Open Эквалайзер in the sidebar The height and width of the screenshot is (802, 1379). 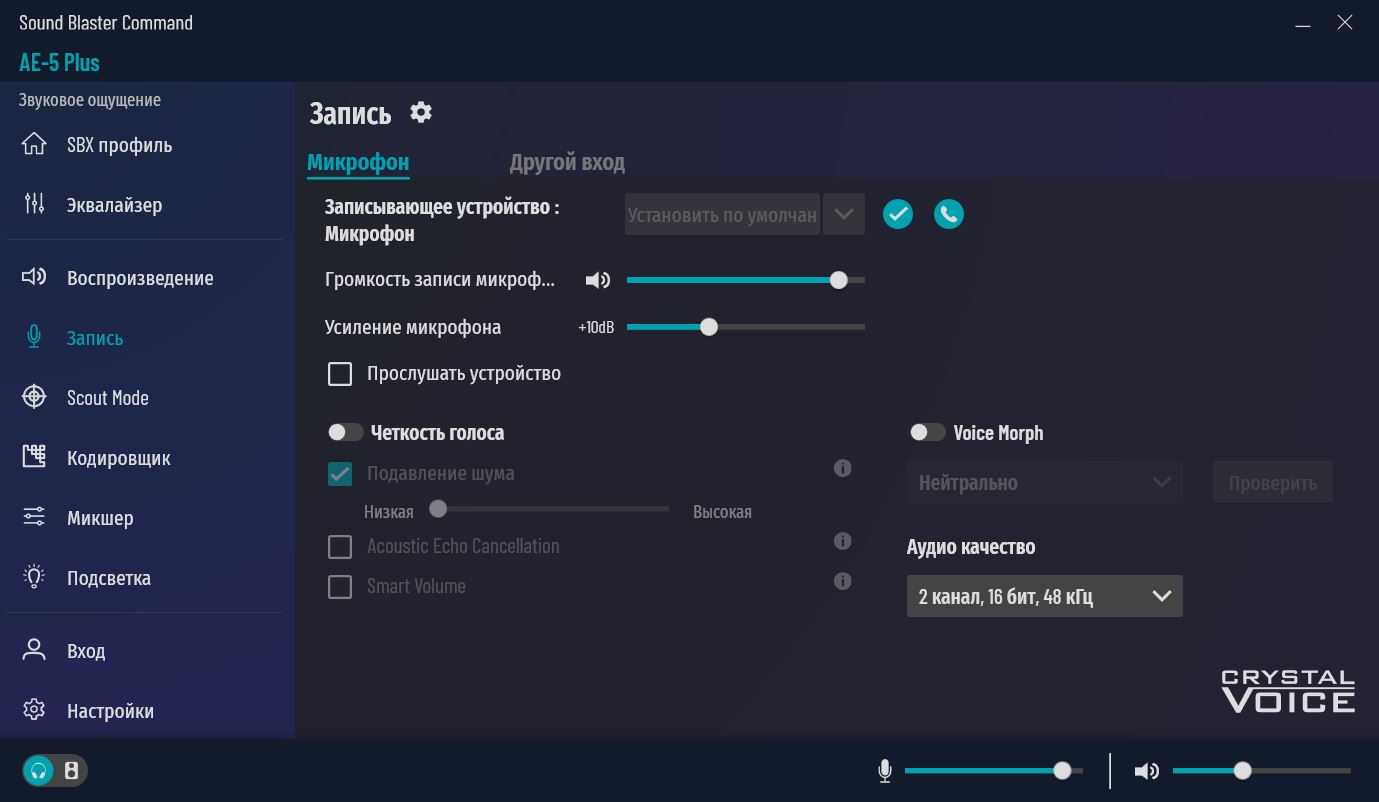(x=114, y=205)
